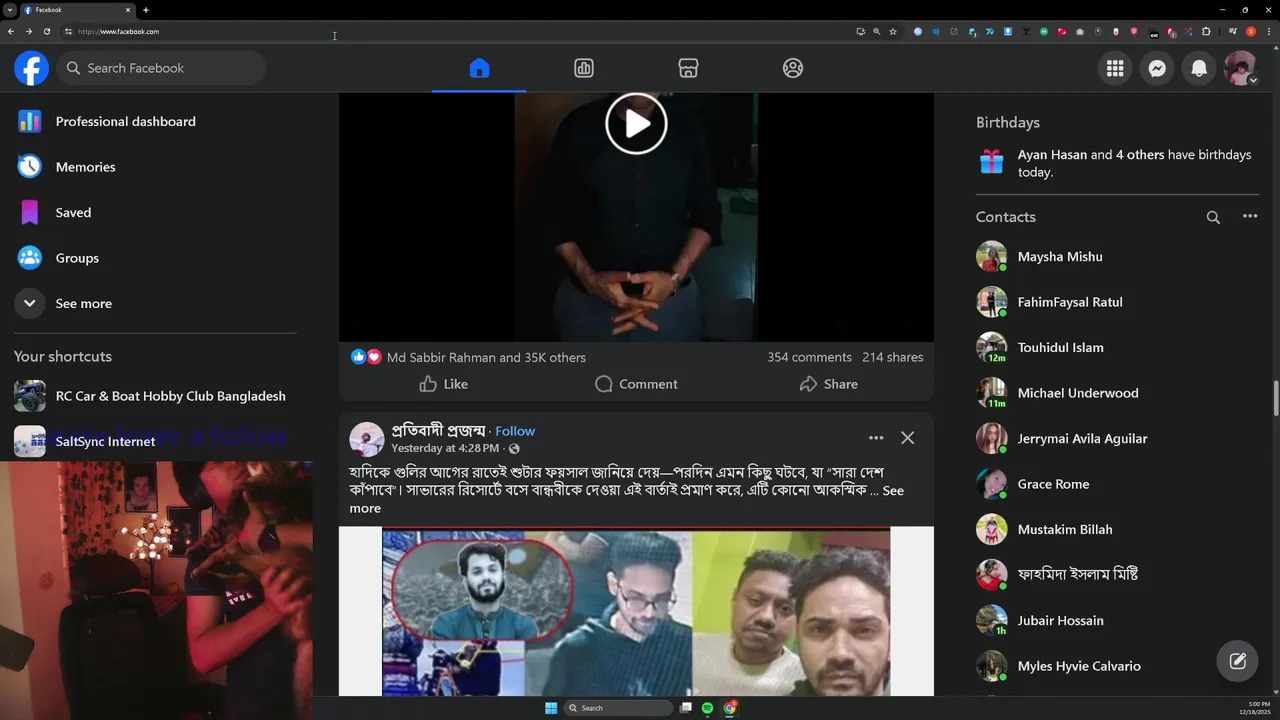Viewport: 1280px width, 720px height.
Task: Open the Groups tab icon in top navigation
Action: 793,68
